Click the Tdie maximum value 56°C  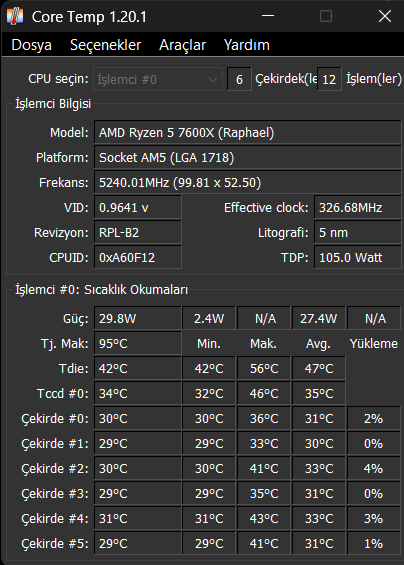click(x=264, y=368)
